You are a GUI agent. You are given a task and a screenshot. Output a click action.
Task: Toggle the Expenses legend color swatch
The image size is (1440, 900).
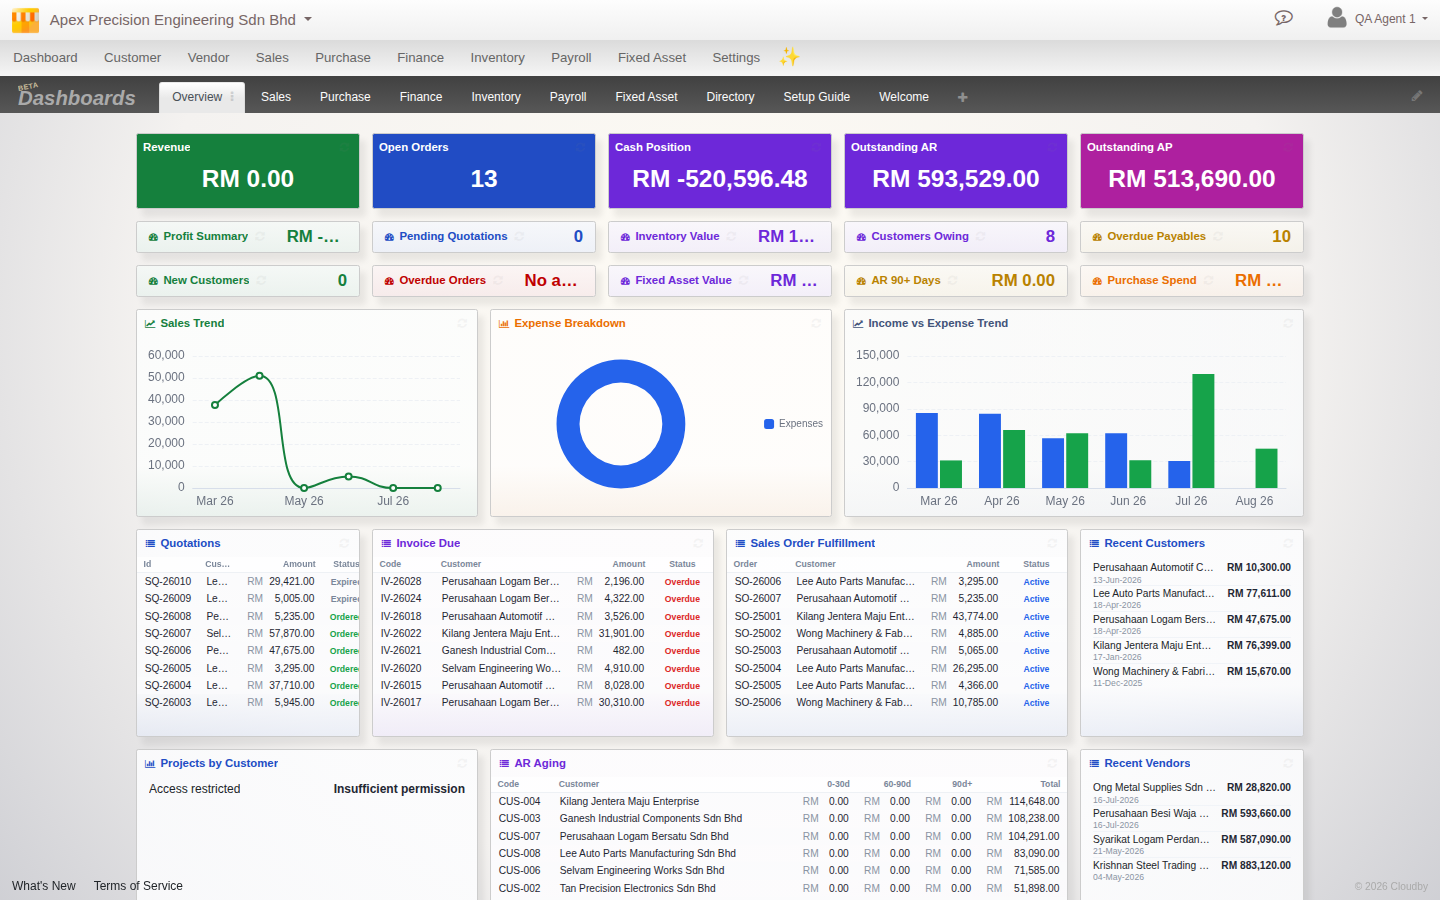tap(769, 424)
